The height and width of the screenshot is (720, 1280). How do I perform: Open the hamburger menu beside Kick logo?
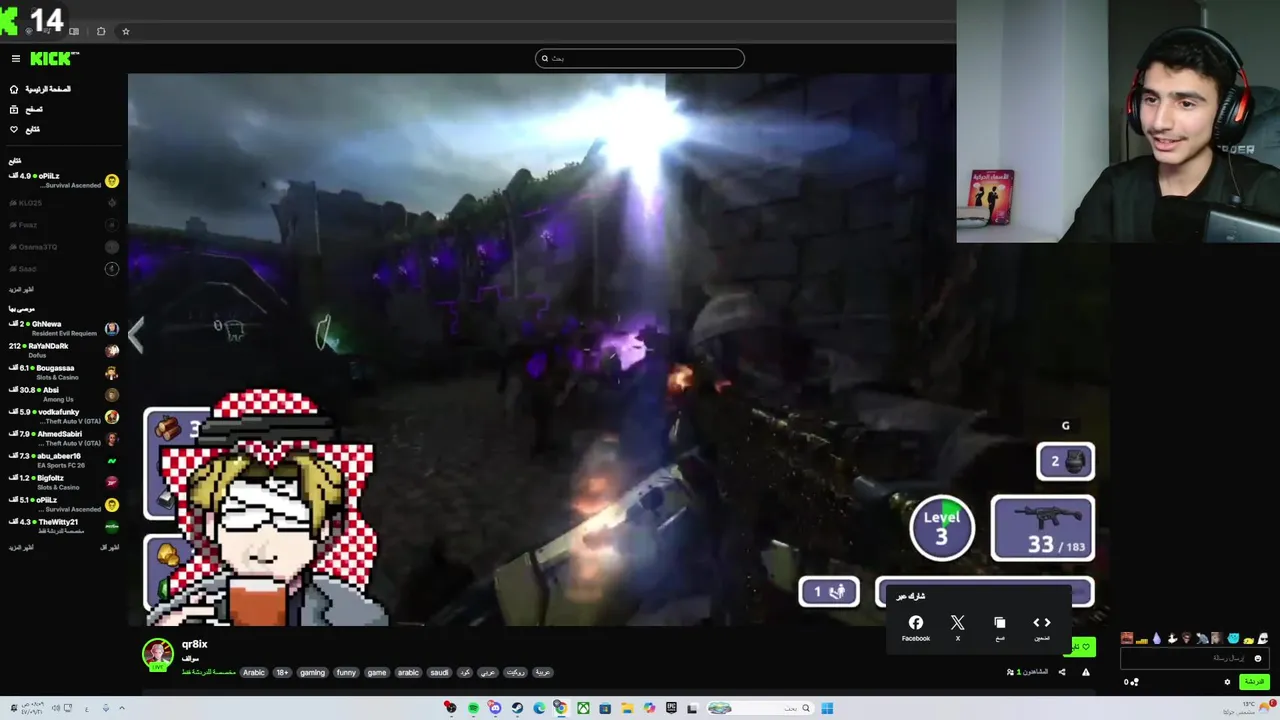[x=15, y=59]
